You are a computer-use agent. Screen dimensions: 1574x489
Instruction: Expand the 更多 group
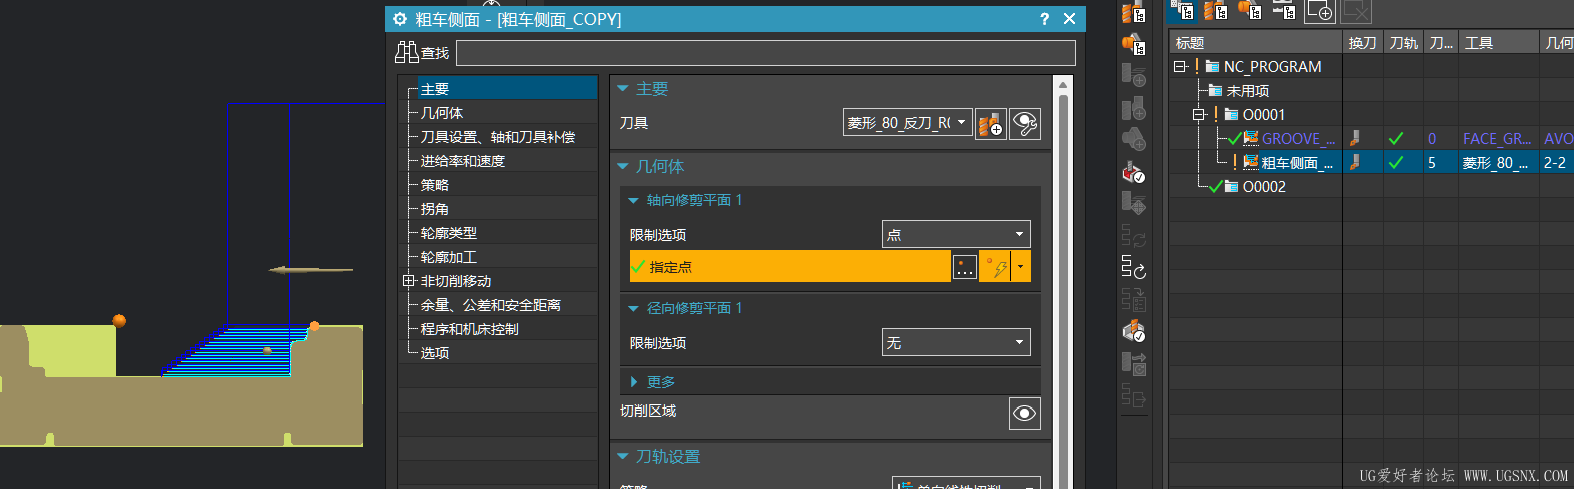click(x=634, y=382)
